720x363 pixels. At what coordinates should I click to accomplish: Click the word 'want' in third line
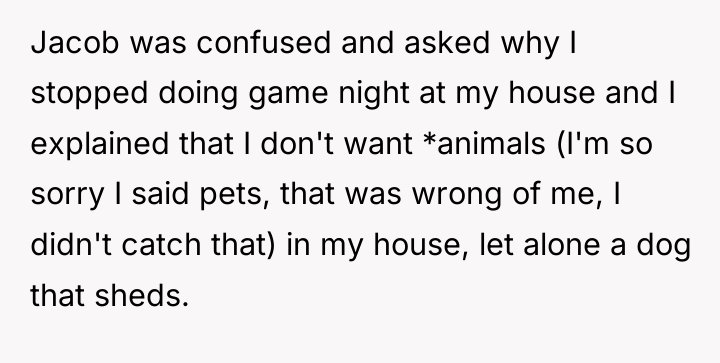pyautogui.click(x=378, y=143)
